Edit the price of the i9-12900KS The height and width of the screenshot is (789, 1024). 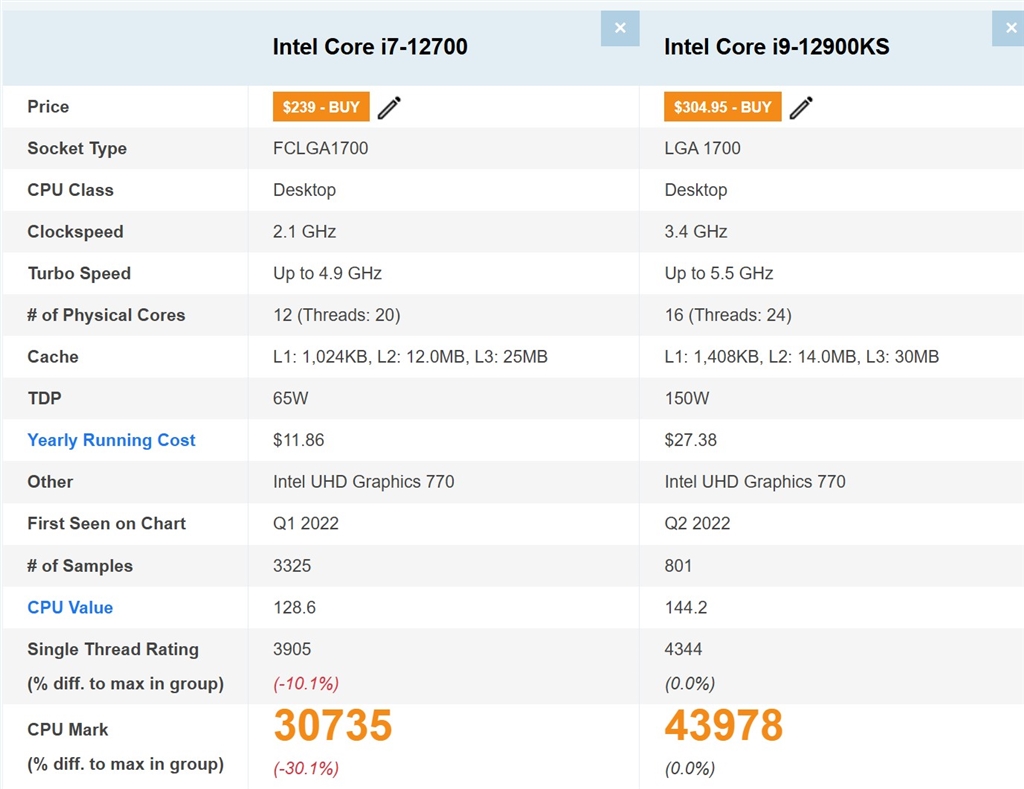pos(801,107)
